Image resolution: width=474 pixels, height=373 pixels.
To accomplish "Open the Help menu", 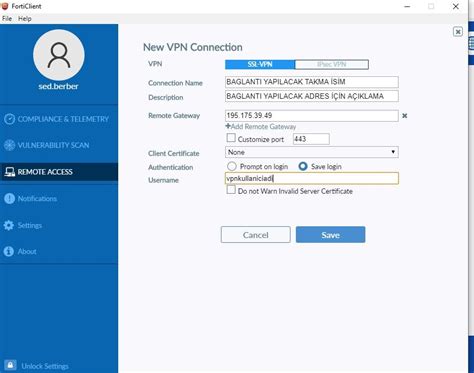I will [25, 19].
